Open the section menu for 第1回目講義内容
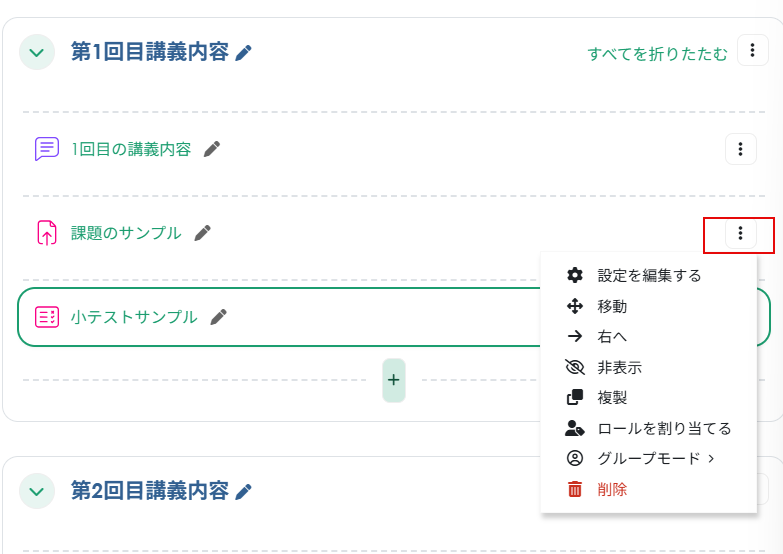Image resolution: width=783 pixels, height=554 pixels. pyautogui.click(x=752, y=51)
